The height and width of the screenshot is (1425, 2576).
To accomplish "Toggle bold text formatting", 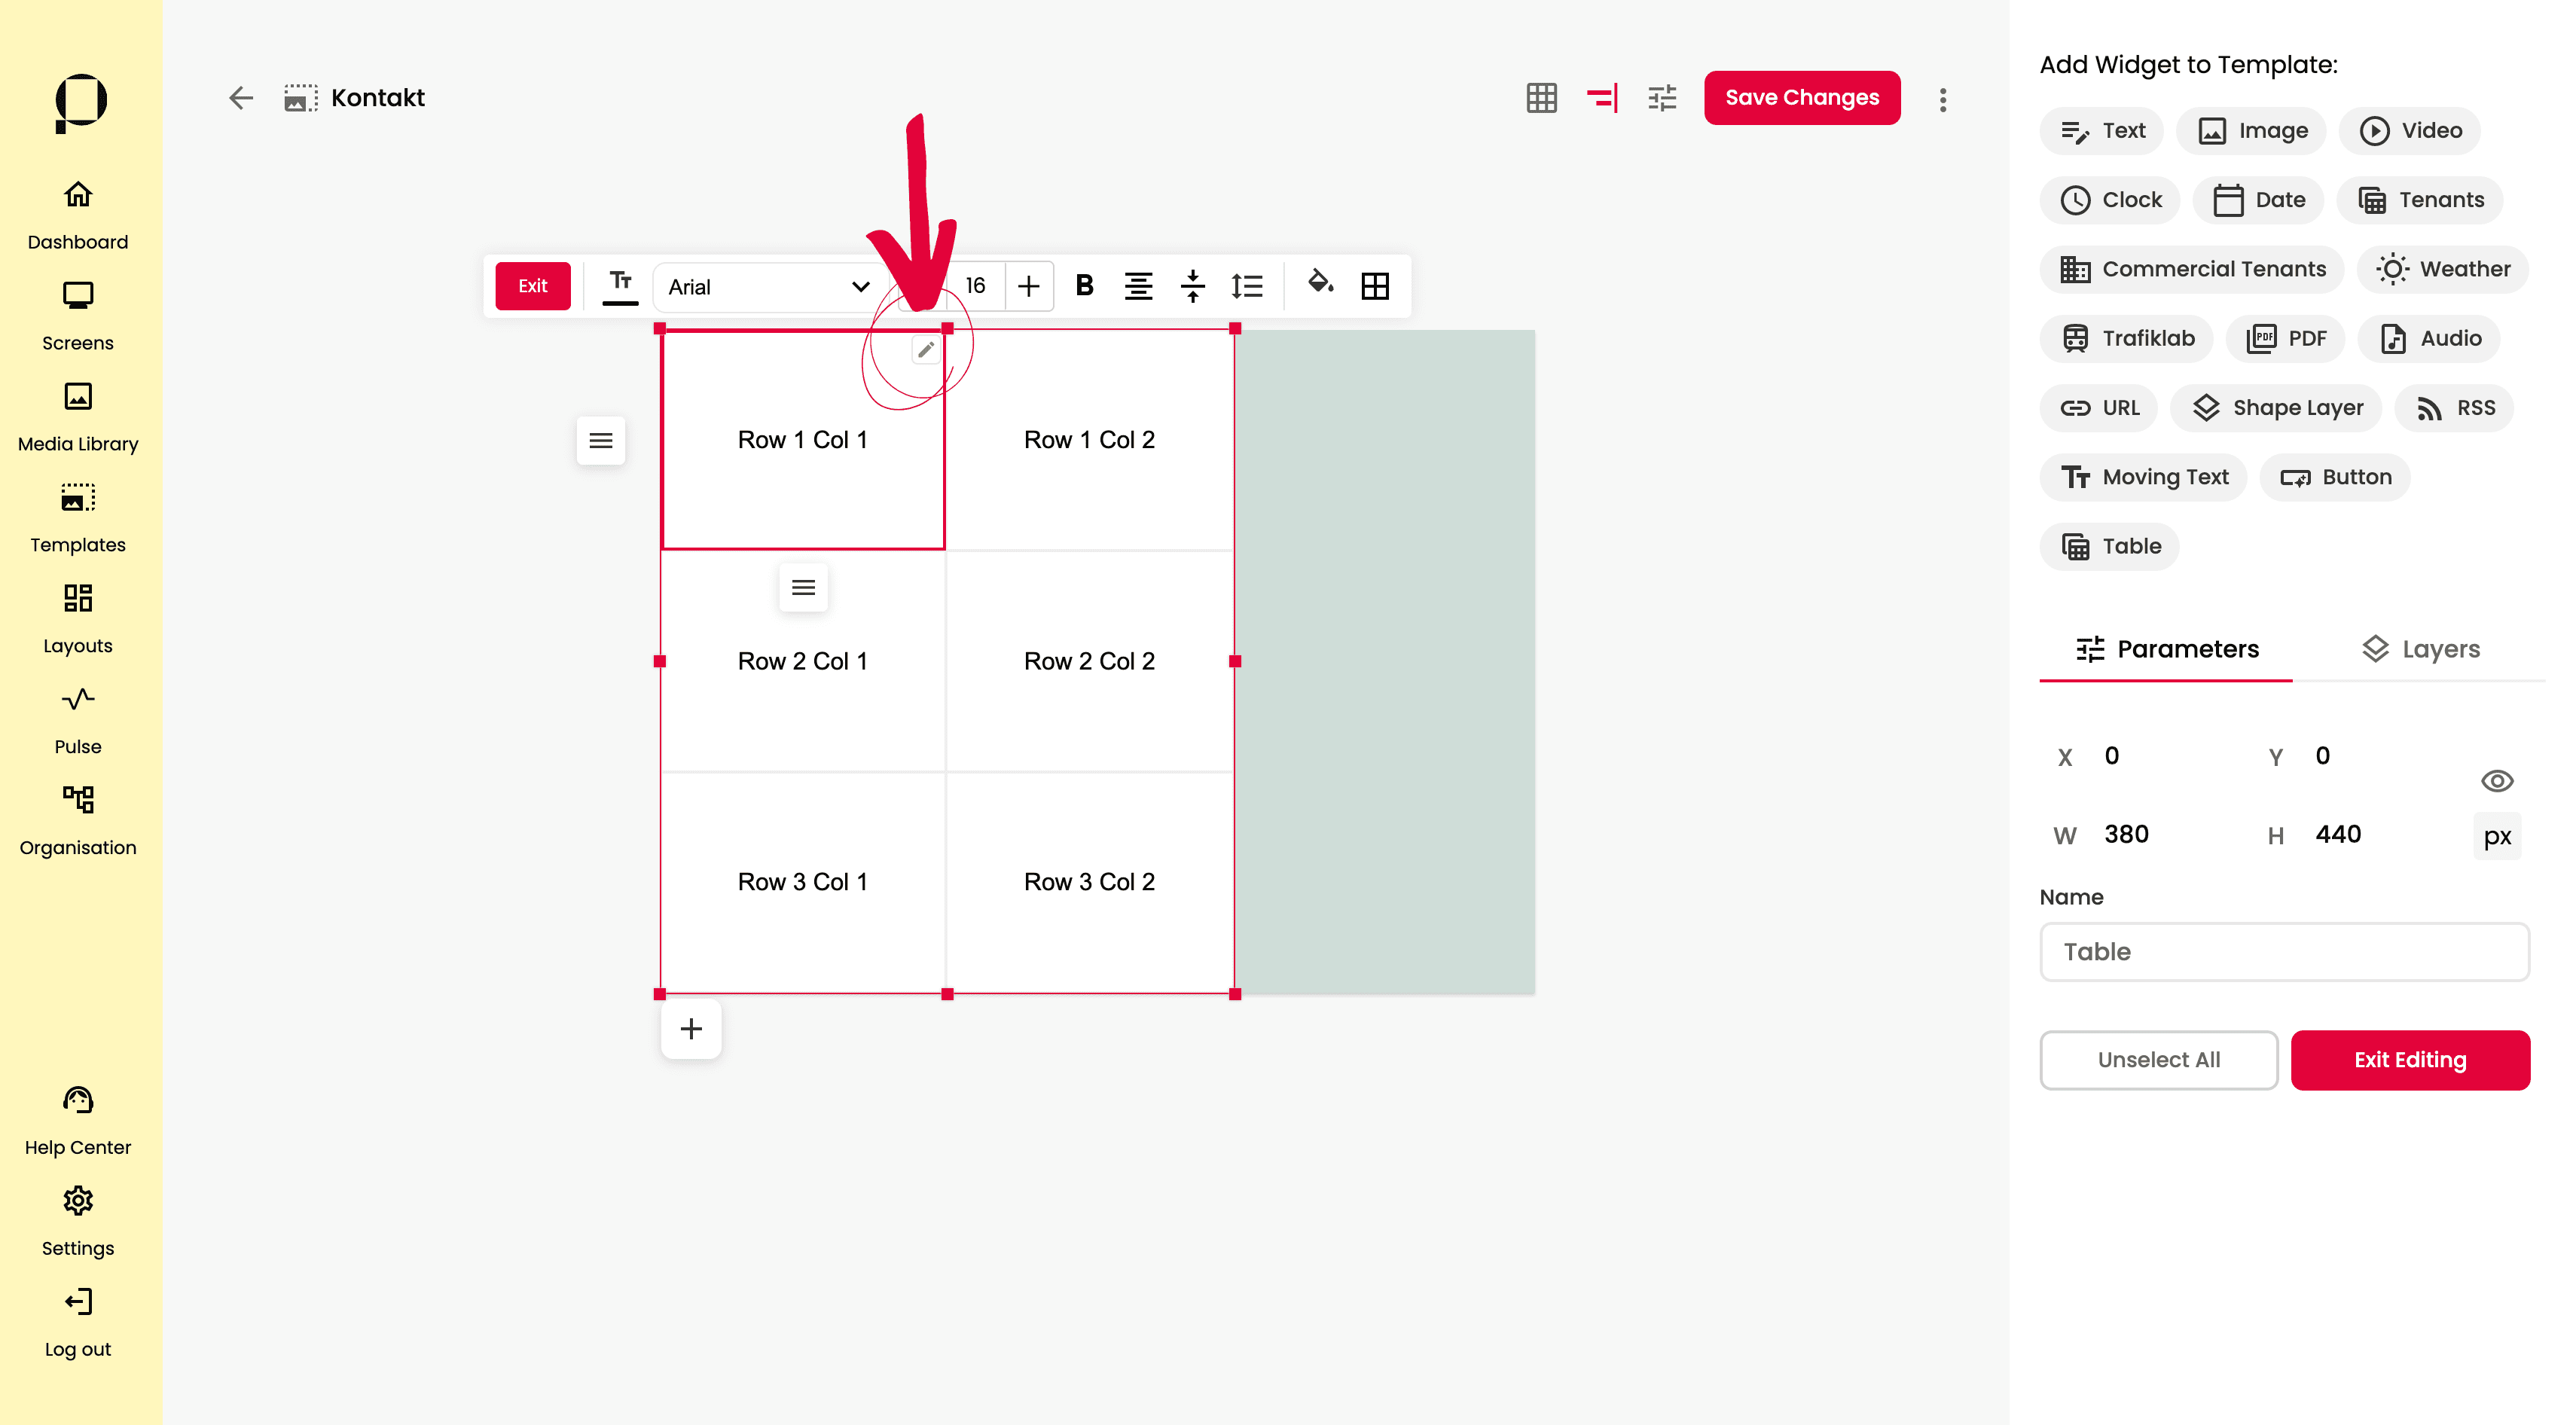I will coord(1084,286).
